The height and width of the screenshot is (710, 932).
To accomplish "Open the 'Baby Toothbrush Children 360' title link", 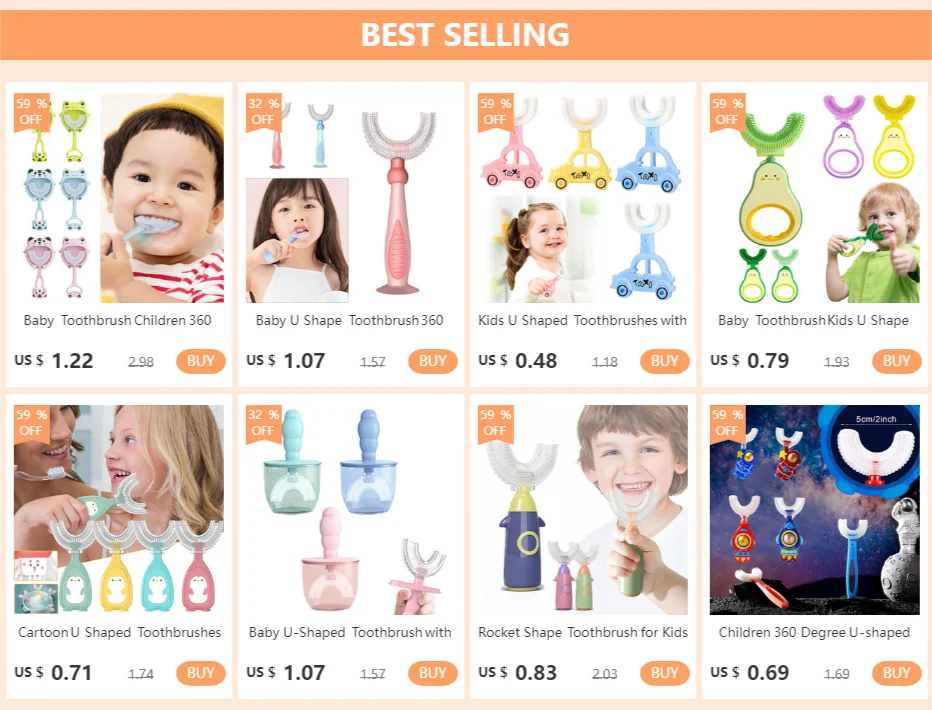I will (x=118, y=320).
